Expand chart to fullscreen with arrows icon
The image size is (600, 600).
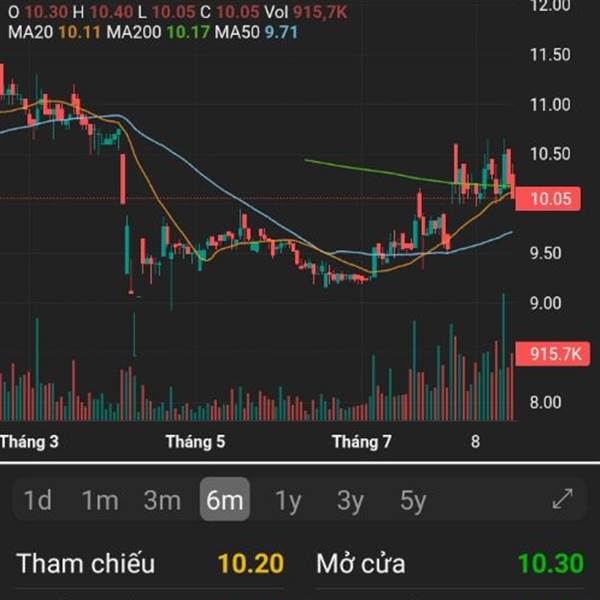pyautogui.click(x=562, y=499)
